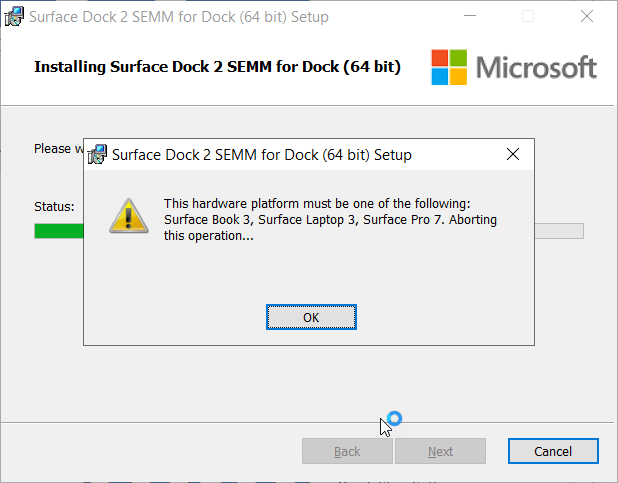Click the main window's title bar text

(180, 16)
